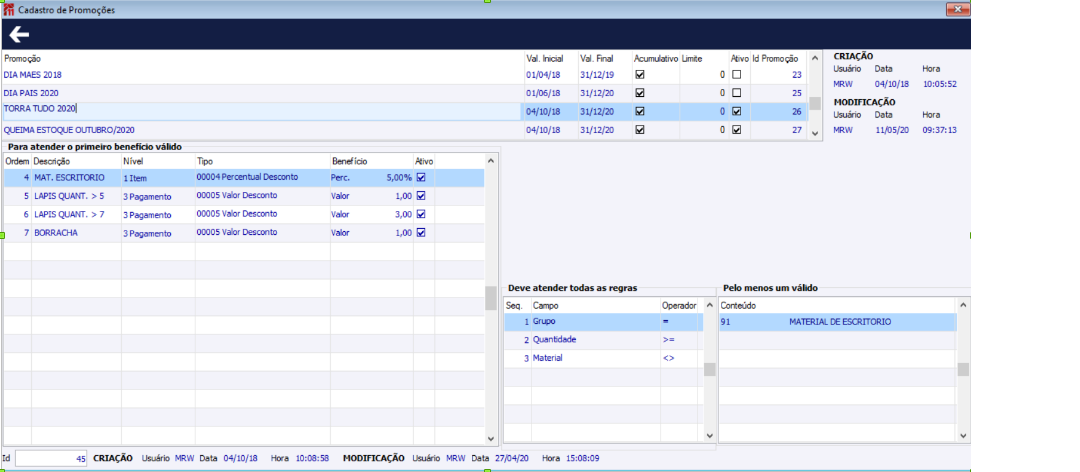Viewport: 1080px width, 472px height.
Task: Click the Val. Final column header
Action: click(596, 59)
